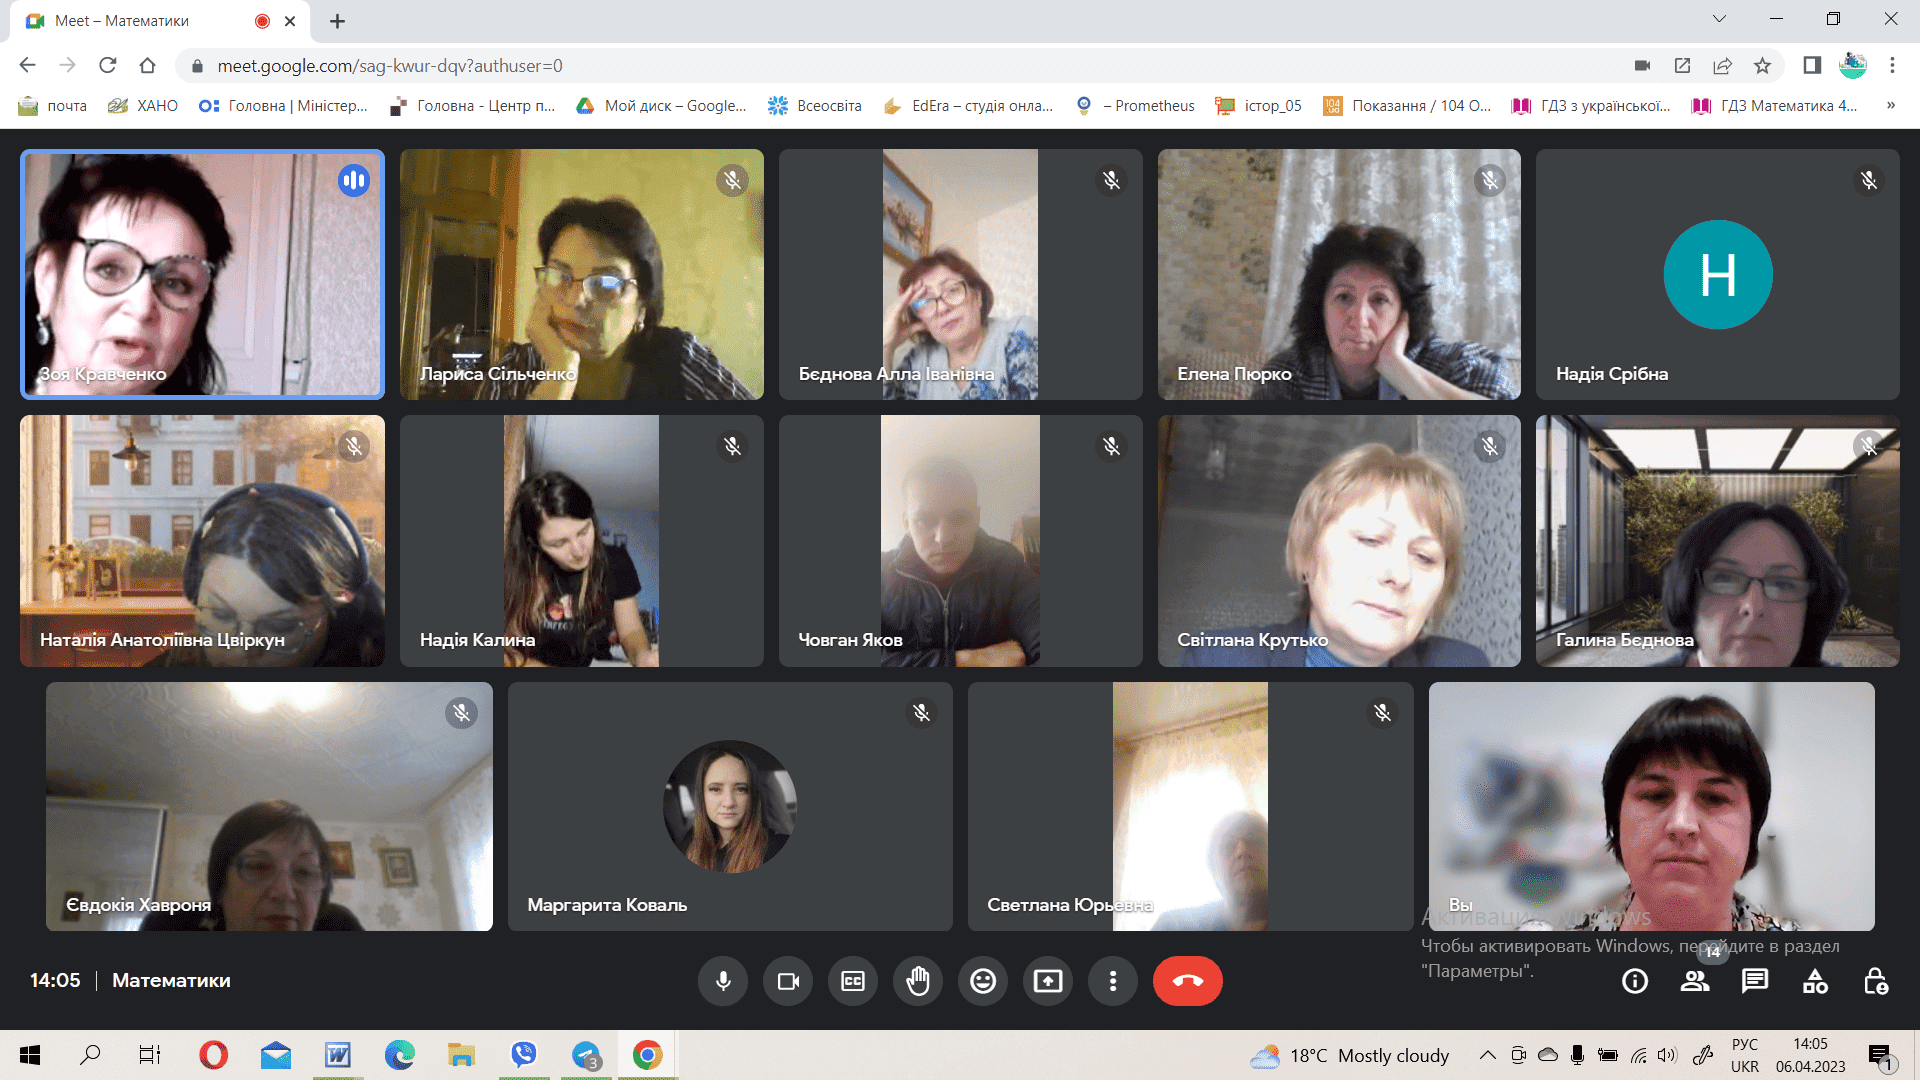Open camera permission icon in address bar
The height and width of the screenshot is (1080, 1920).
[1642, 65]
